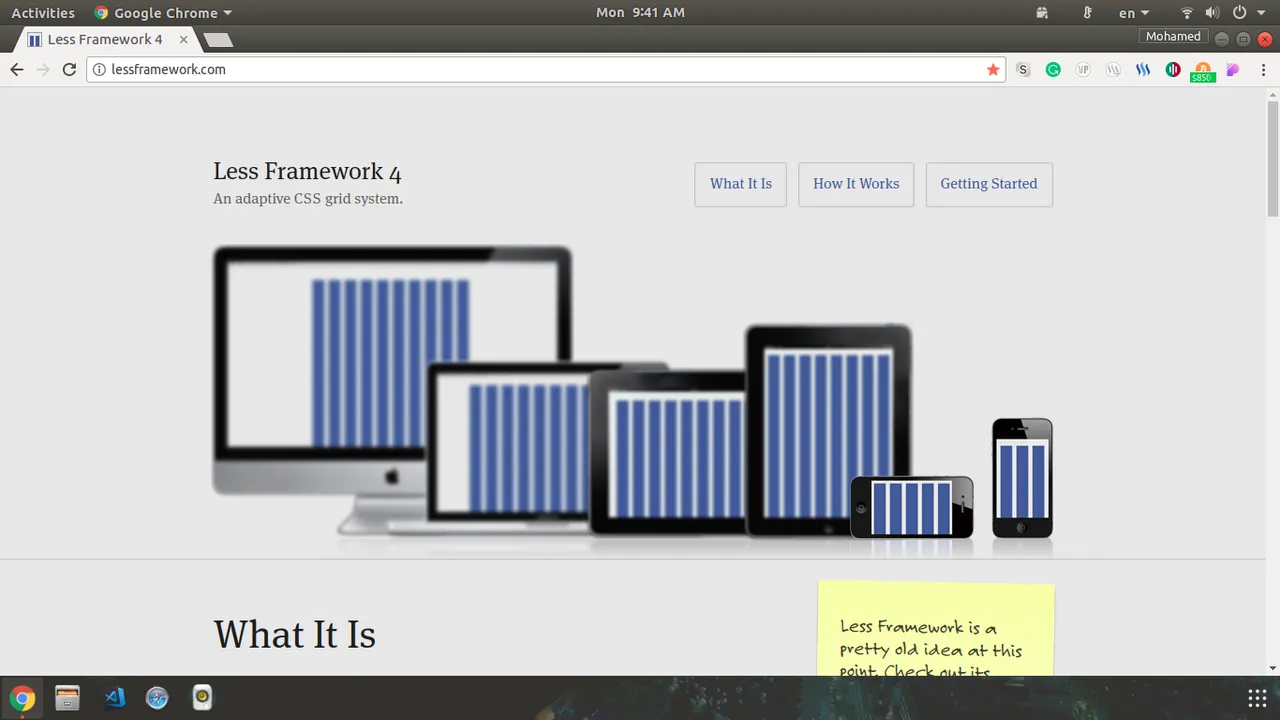This screenshot has width=1280, height=720.
Task: Click the volume speaker icon
Action: click(x=1212, y=13)
